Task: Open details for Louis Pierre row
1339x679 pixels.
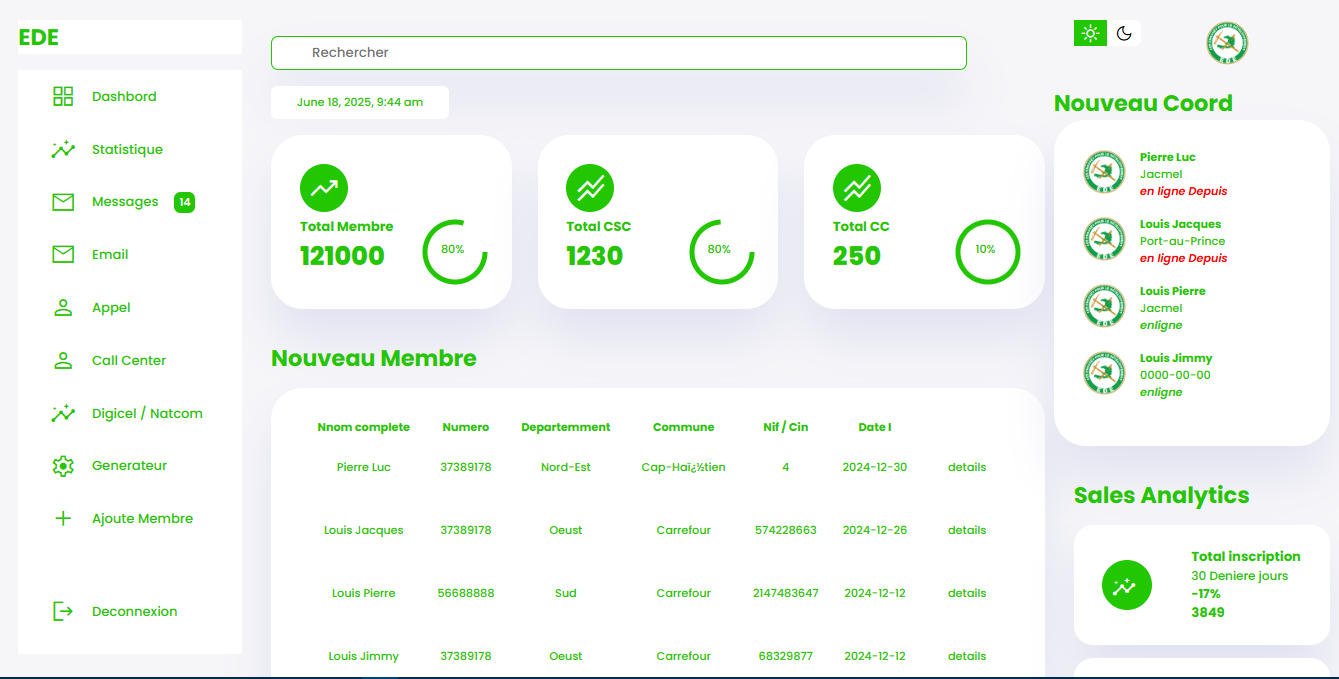Action: (966, 593)
